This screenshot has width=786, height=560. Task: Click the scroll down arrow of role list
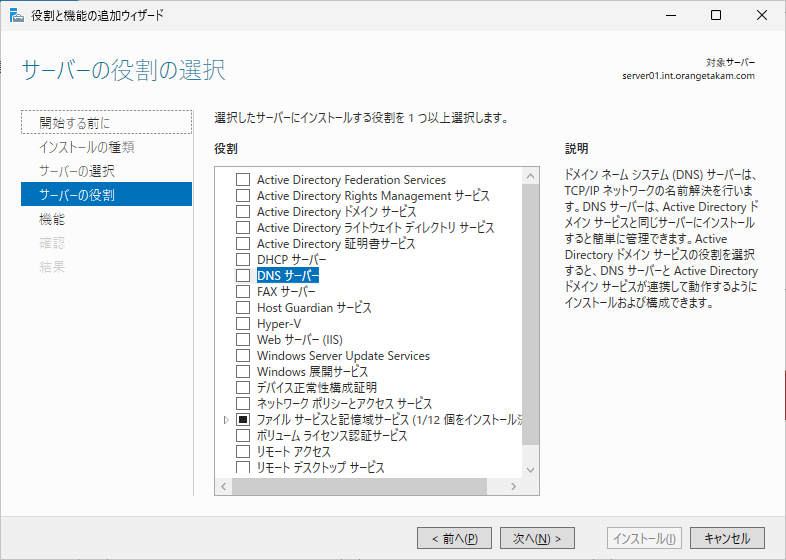tap(530, 470)
